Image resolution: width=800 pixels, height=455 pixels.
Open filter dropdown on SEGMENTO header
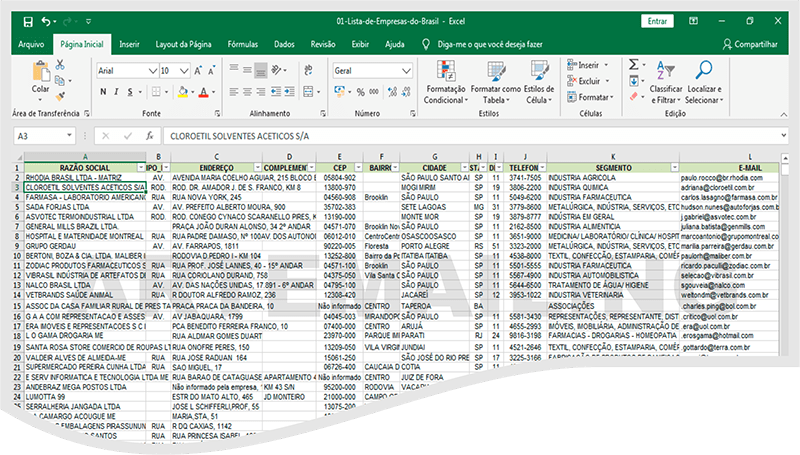[x=674, y=168]
